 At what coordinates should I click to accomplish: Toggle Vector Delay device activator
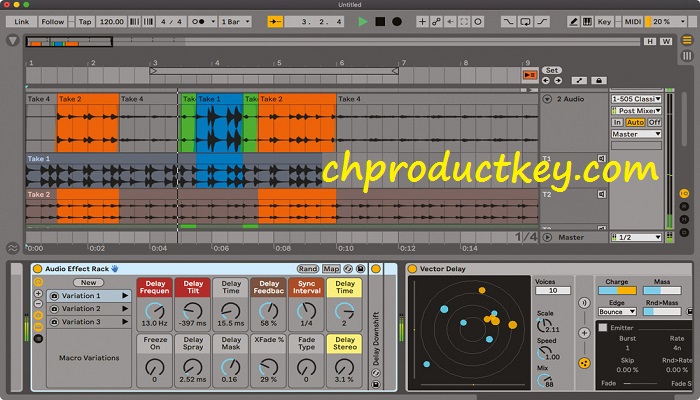pos(412,269)
